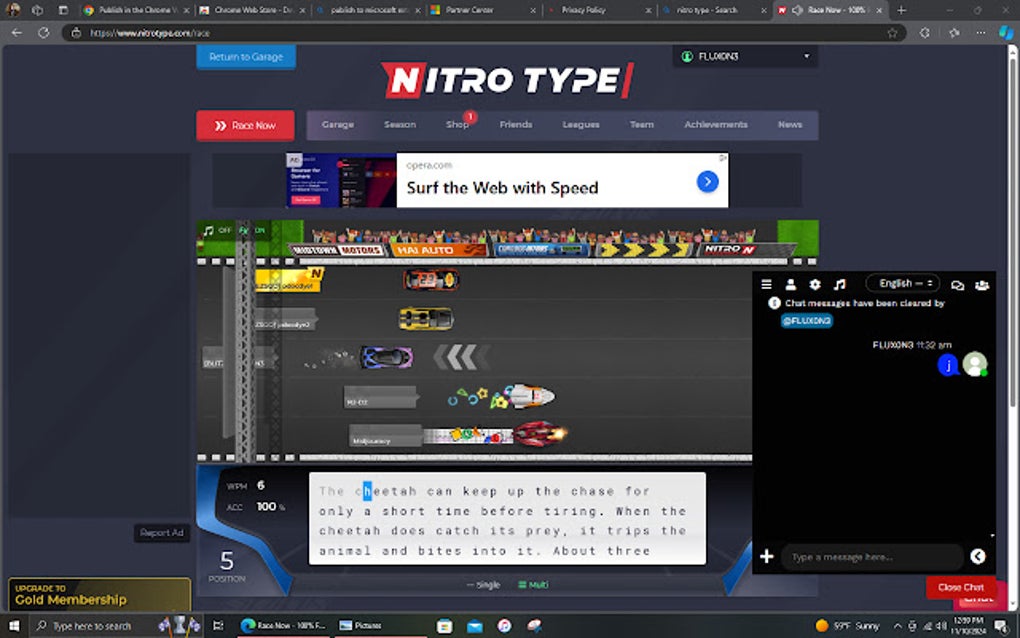The height and width of the screenshot is (638, 1020).
Task: Click the hamburger menu in the chat panel
Action: pyautogui.click(x=766, y=284)
